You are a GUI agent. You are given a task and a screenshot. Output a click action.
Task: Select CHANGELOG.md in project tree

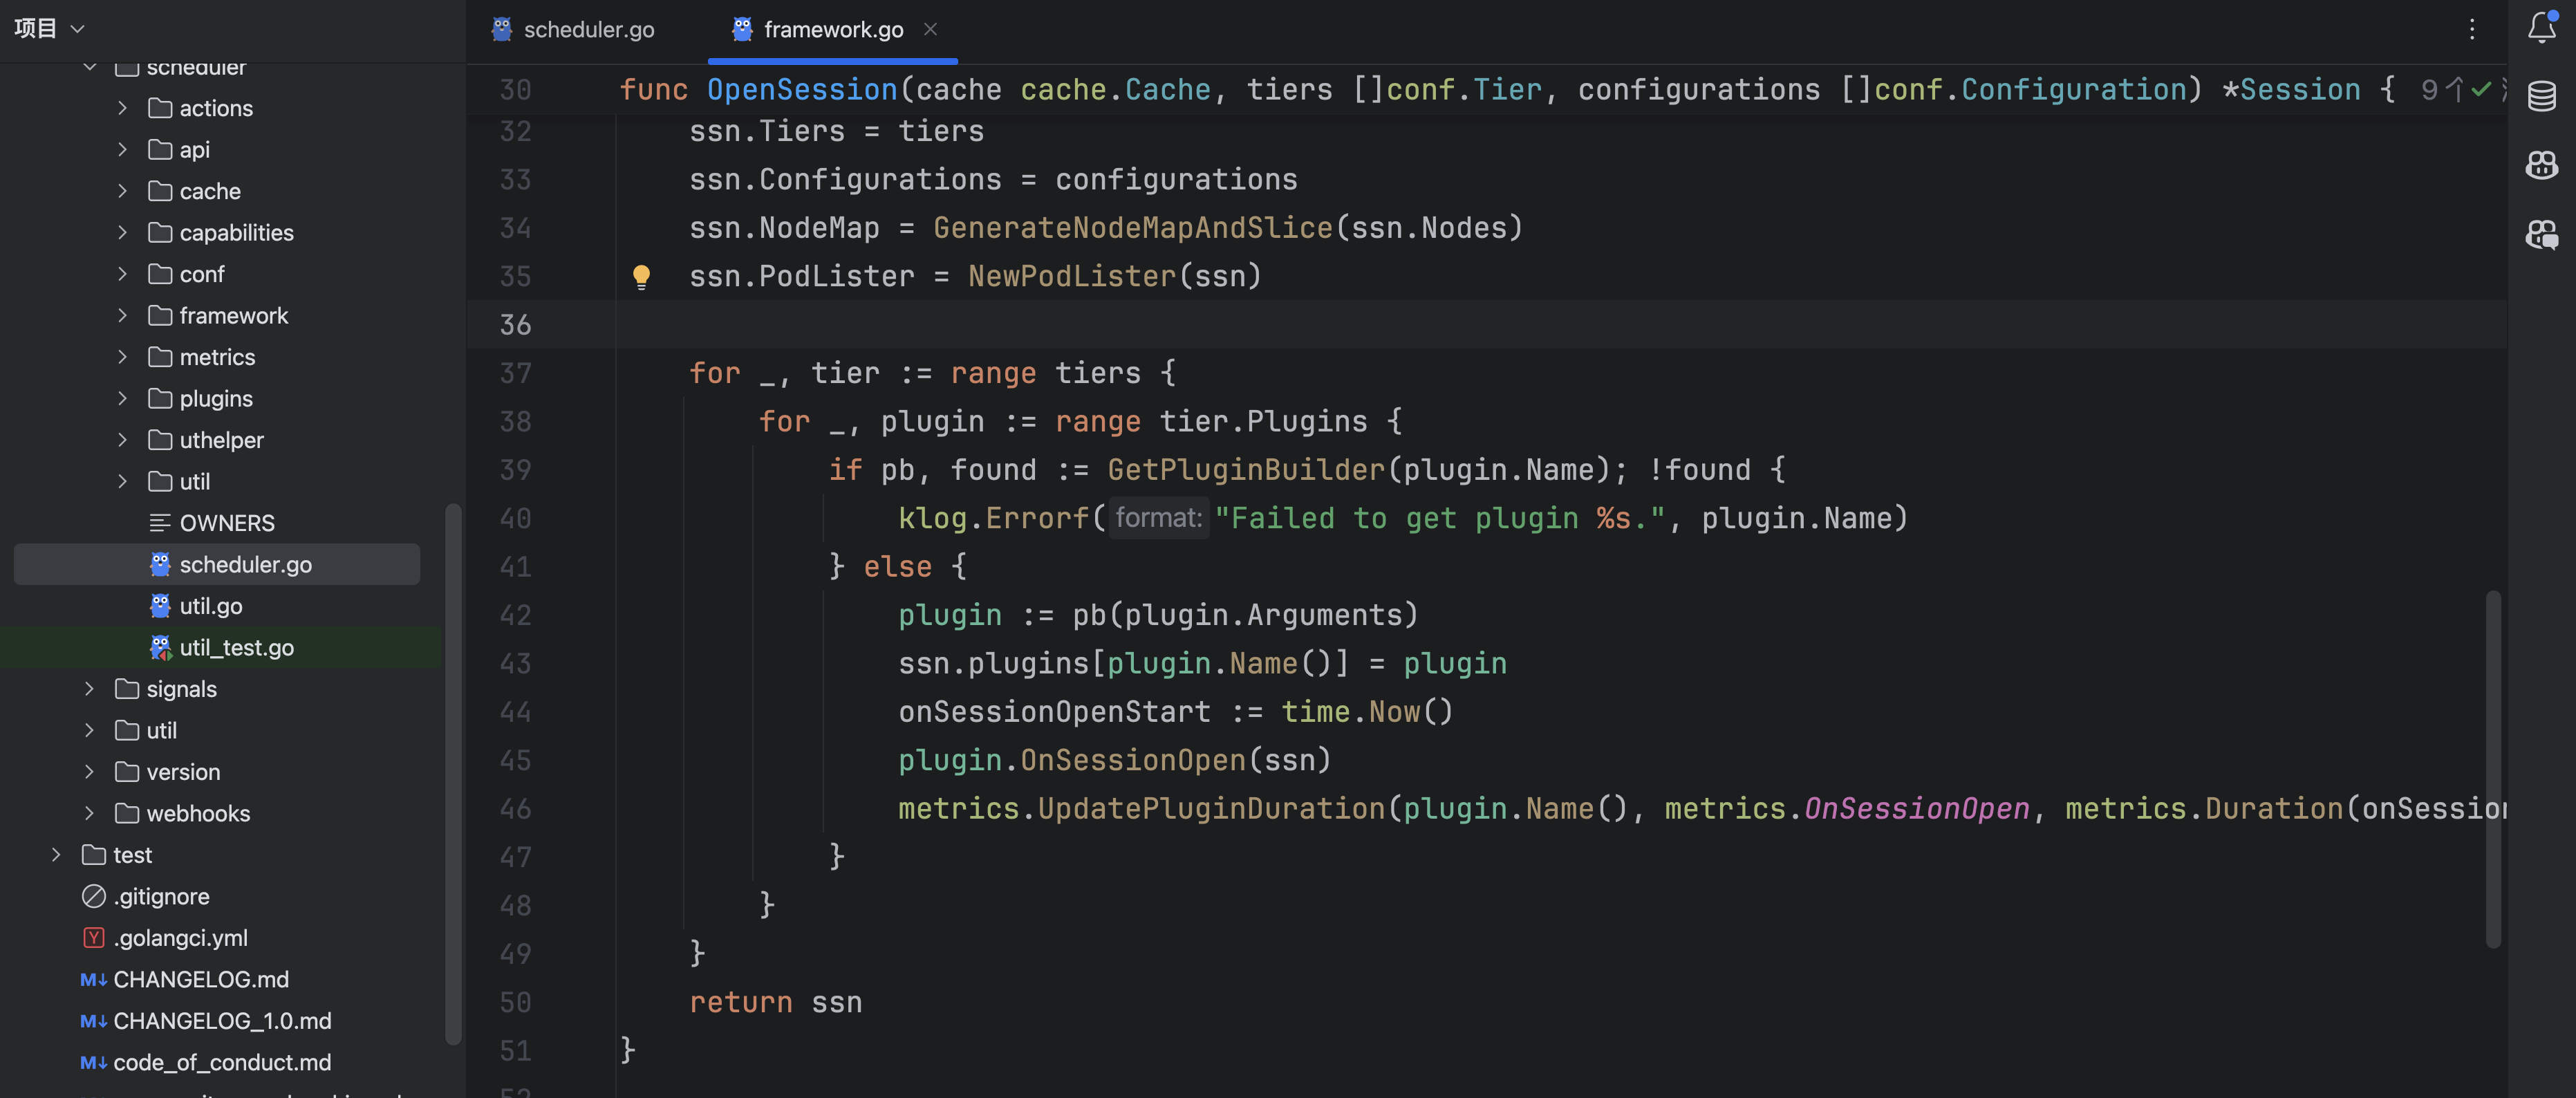tap(201, 980)
